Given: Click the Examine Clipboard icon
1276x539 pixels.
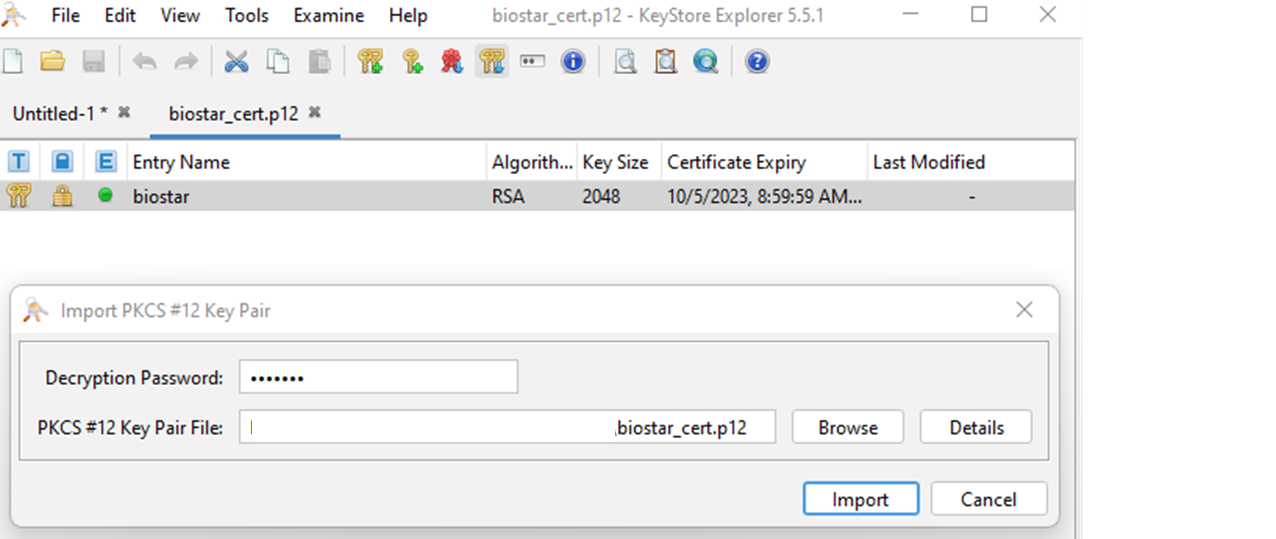Looking at the screenshot, I should click(x=666, y=62).
